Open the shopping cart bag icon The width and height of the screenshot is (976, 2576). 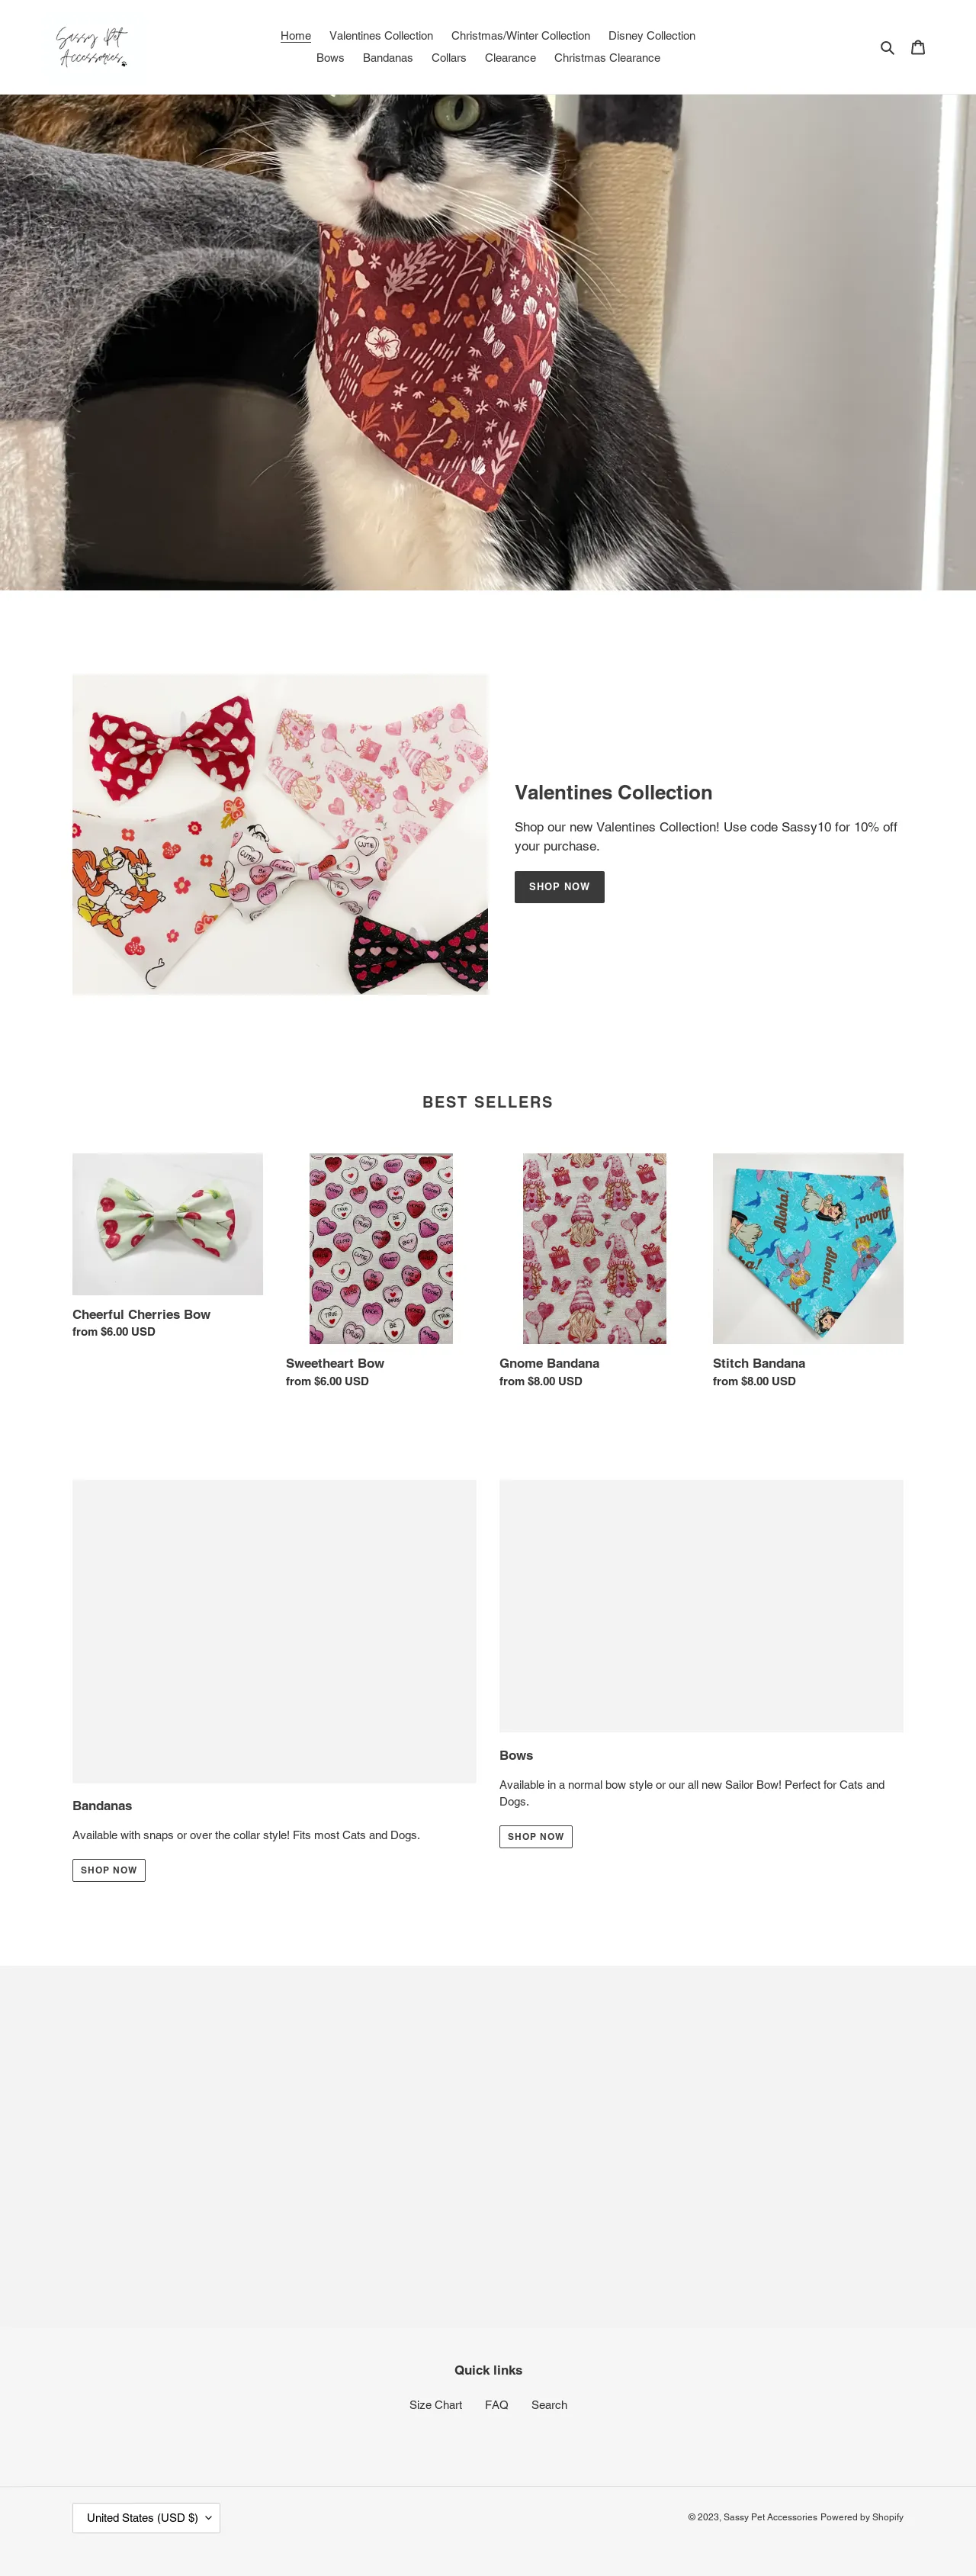[917, 47]
